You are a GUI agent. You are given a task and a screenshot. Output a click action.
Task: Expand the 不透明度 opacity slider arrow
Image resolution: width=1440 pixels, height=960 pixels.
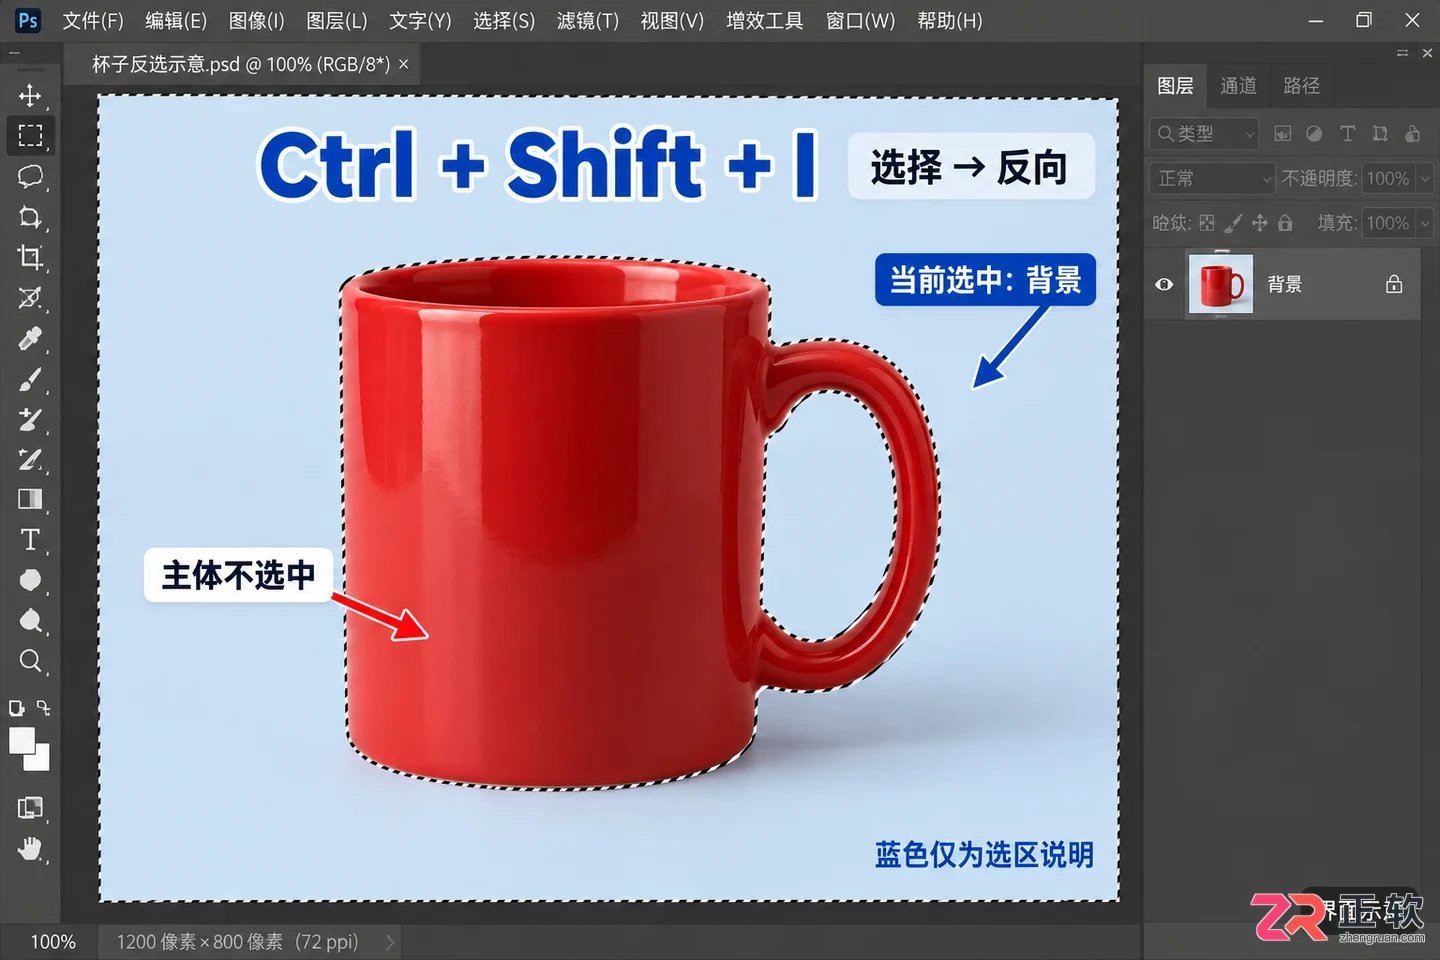click(x=1426, y=179)
